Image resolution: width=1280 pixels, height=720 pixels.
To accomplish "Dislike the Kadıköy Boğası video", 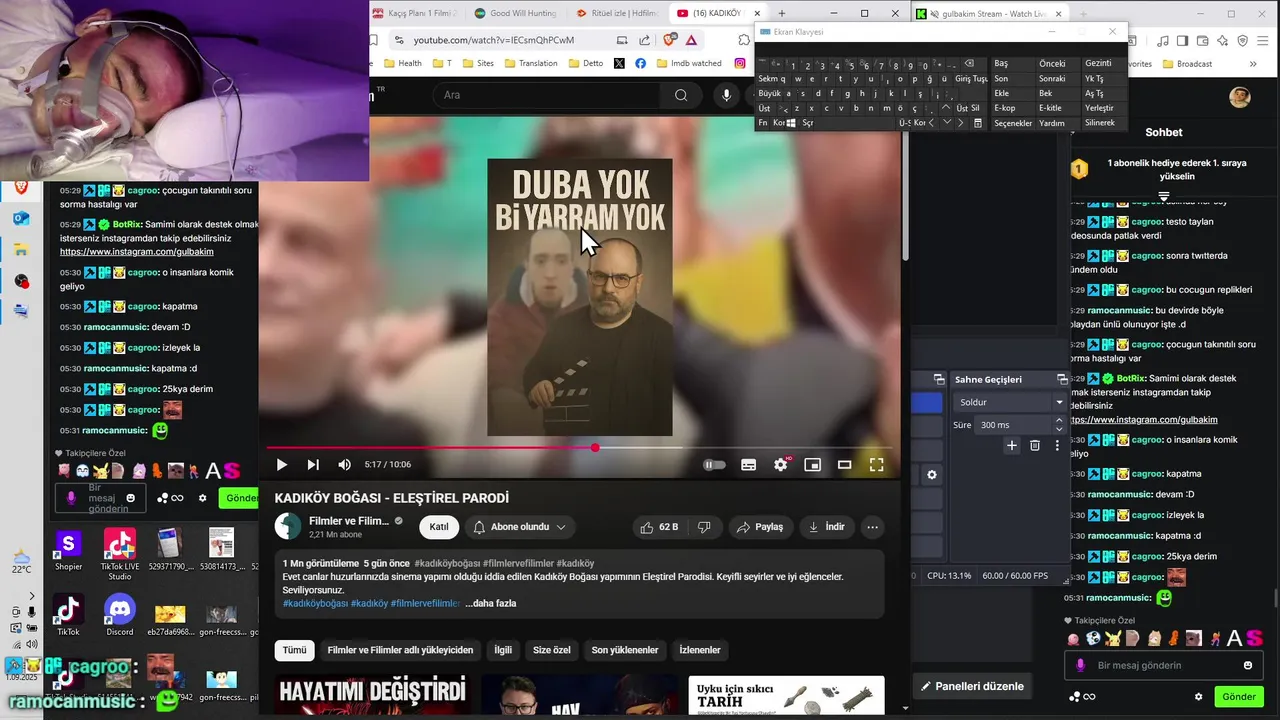I will [x=704, y=527].
